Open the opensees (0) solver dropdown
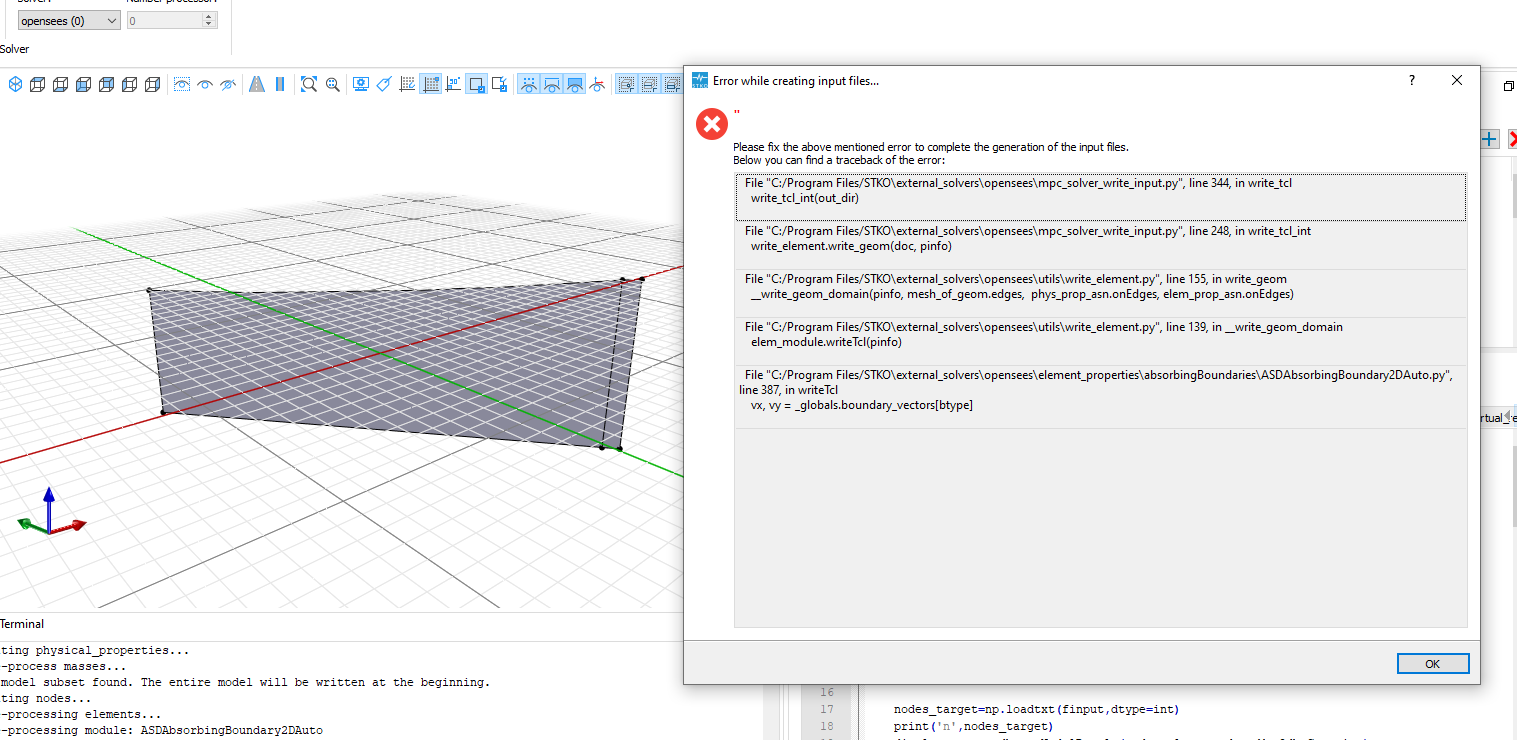The width and height of the screenshot is (1517, 740). (69, 20)
